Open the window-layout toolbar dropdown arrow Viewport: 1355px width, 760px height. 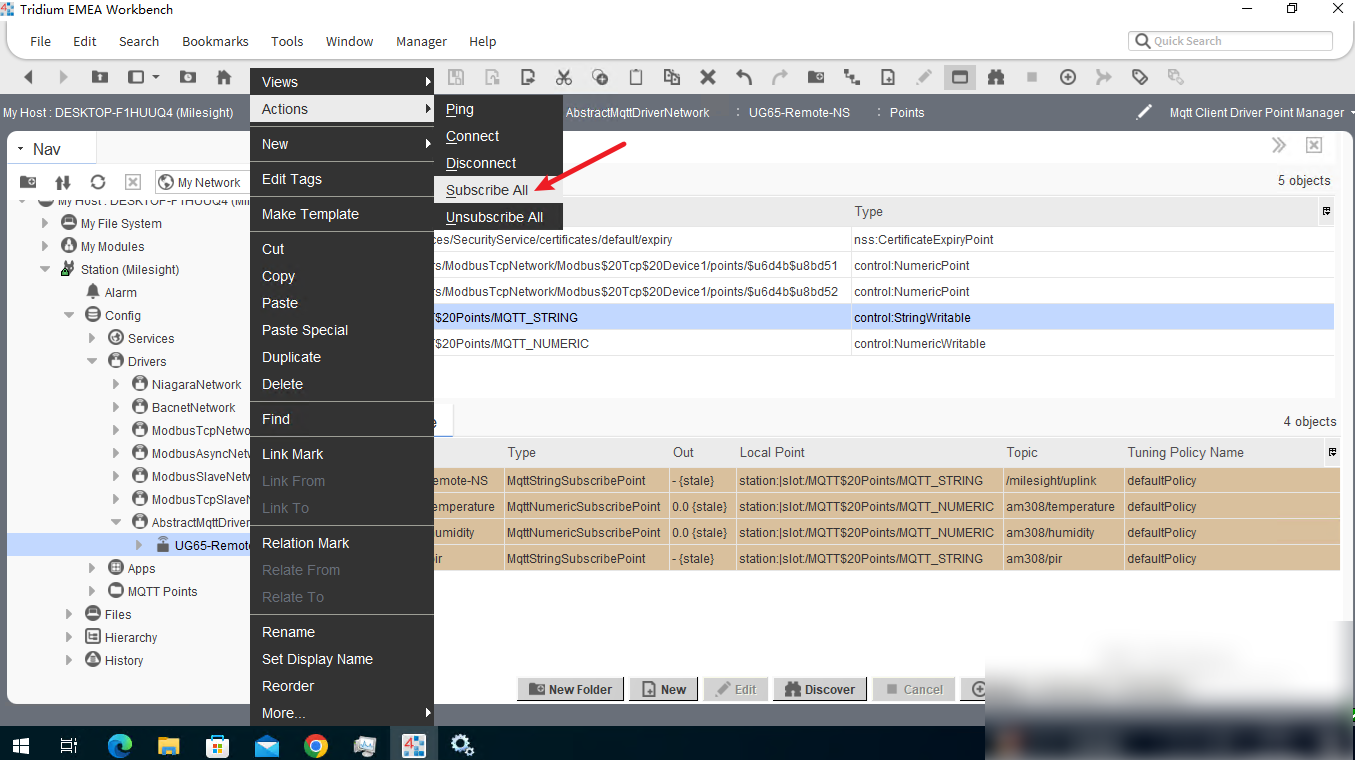coord(156,77)
